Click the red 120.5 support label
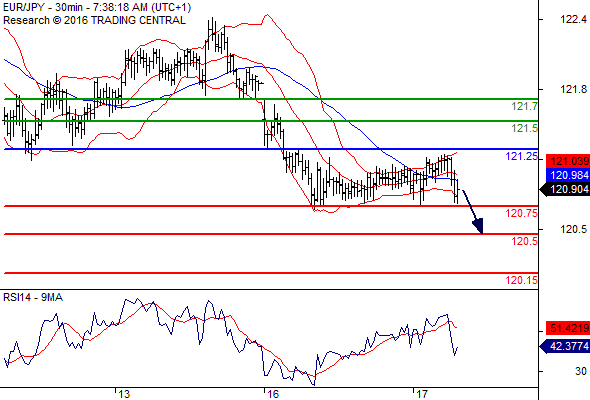Image resolution: width=590 pixels, height=400 pixels. 525,241
